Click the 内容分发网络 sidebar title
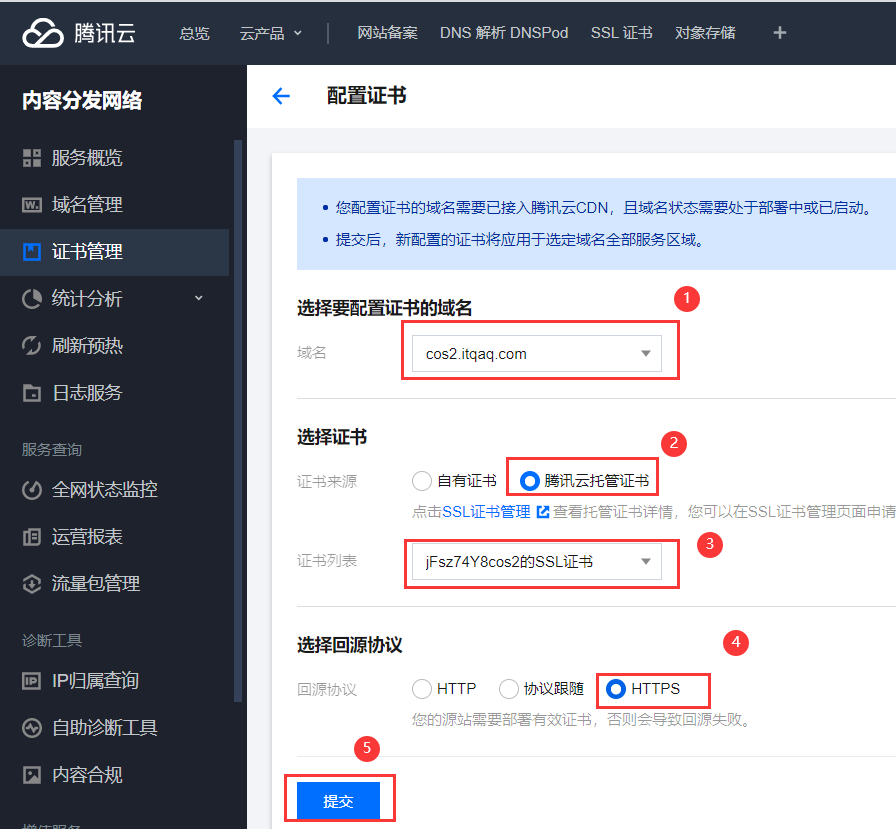This screenshot has height=829, width=896. [x=82, y=101]
